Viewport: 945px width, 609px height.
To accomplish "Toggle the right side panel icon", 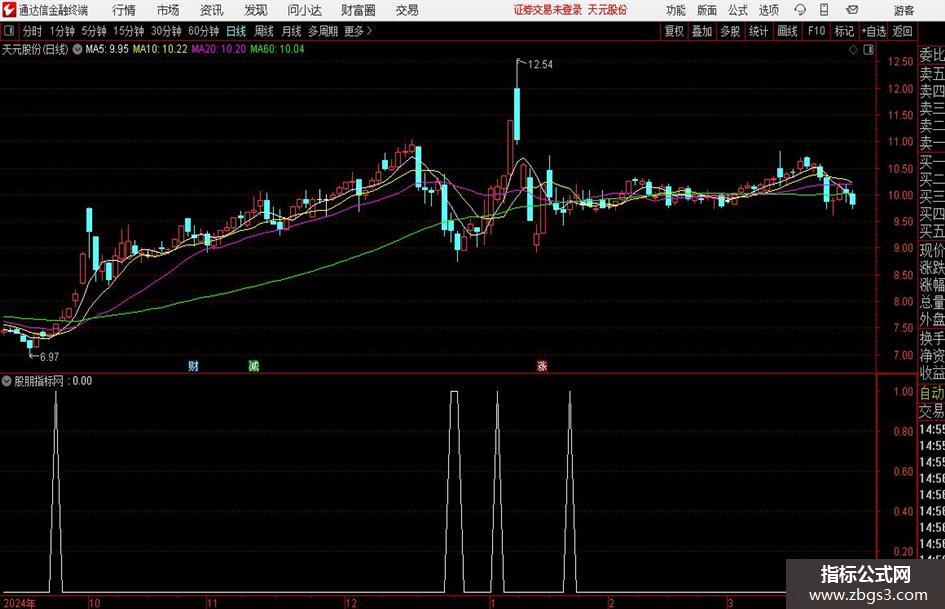I will [868, 50].
